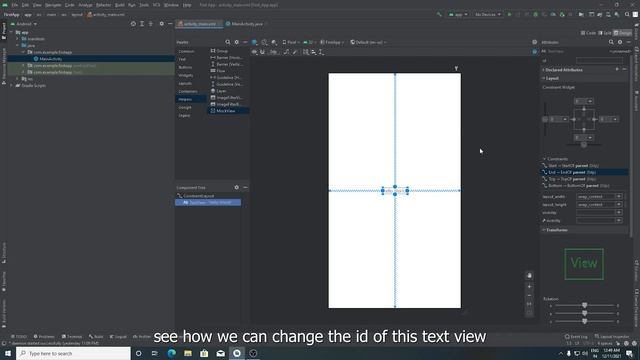
Task: Toggle view options eye icon in design toolbar
Action: pyautogui.click(x=254, y=52)
